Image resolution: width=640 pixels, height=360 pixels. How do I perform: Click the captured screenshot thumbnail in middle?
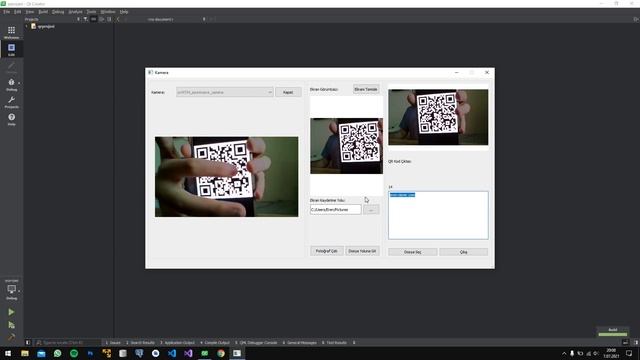tap(347, 146)
